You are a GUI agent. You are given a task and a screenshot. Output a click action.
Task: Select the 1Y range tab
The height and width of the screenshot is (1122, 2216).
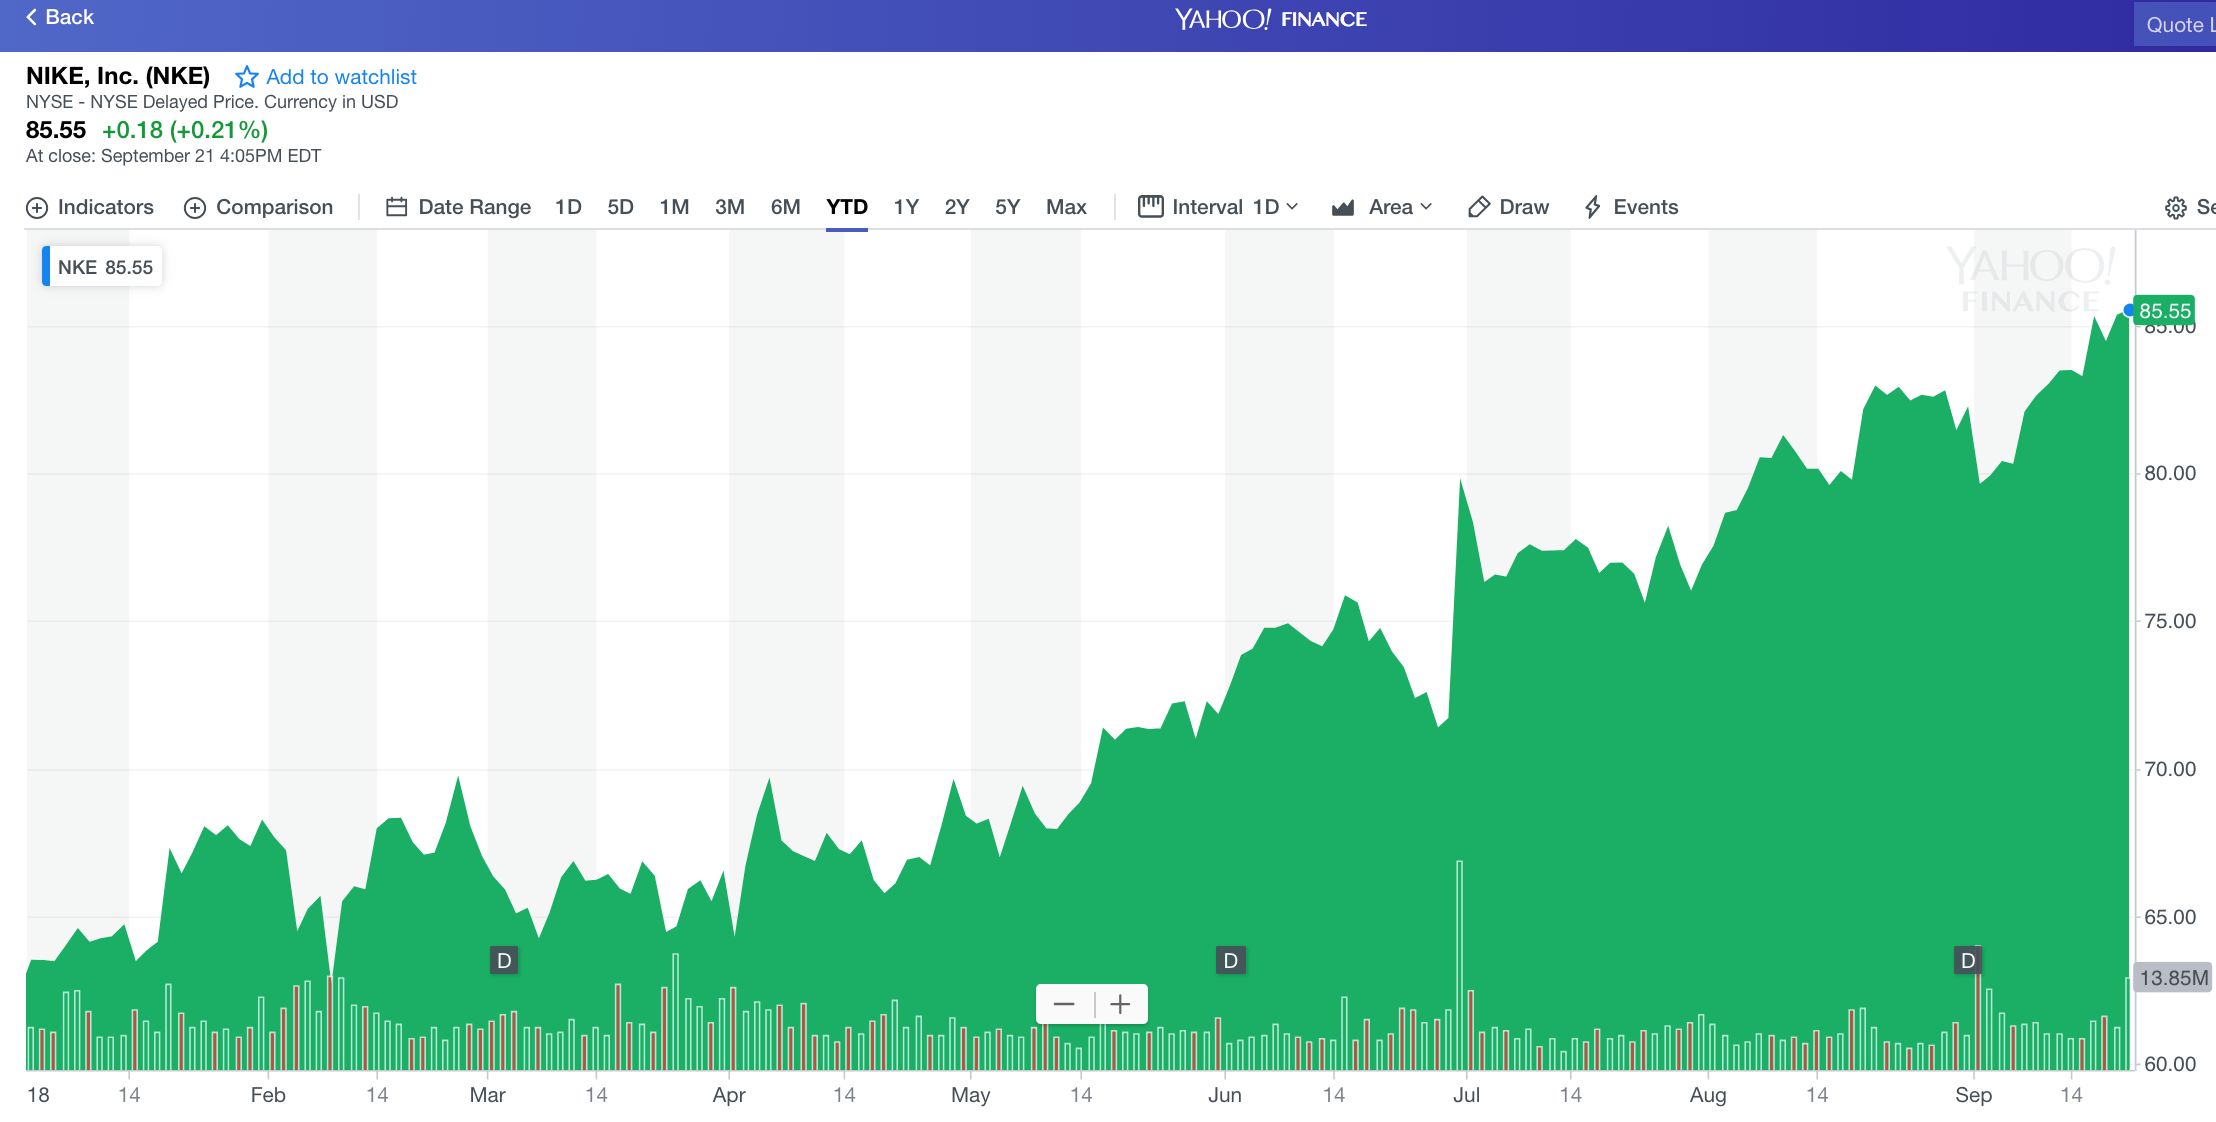point(906,207)
